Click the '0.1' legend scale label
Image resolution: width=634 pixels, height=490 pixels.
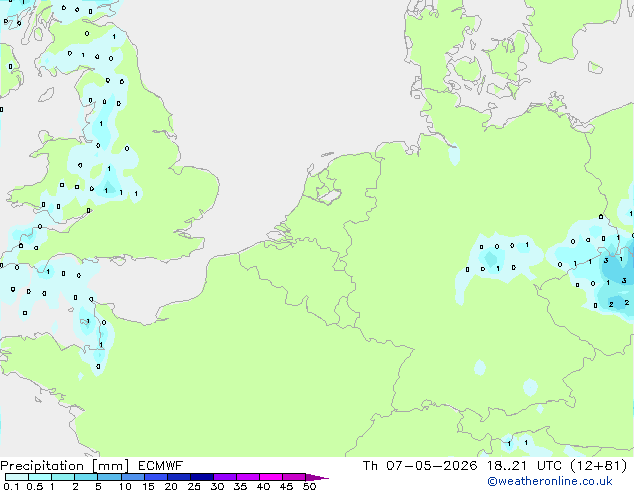pyautogui.click(x=11, y=486)
